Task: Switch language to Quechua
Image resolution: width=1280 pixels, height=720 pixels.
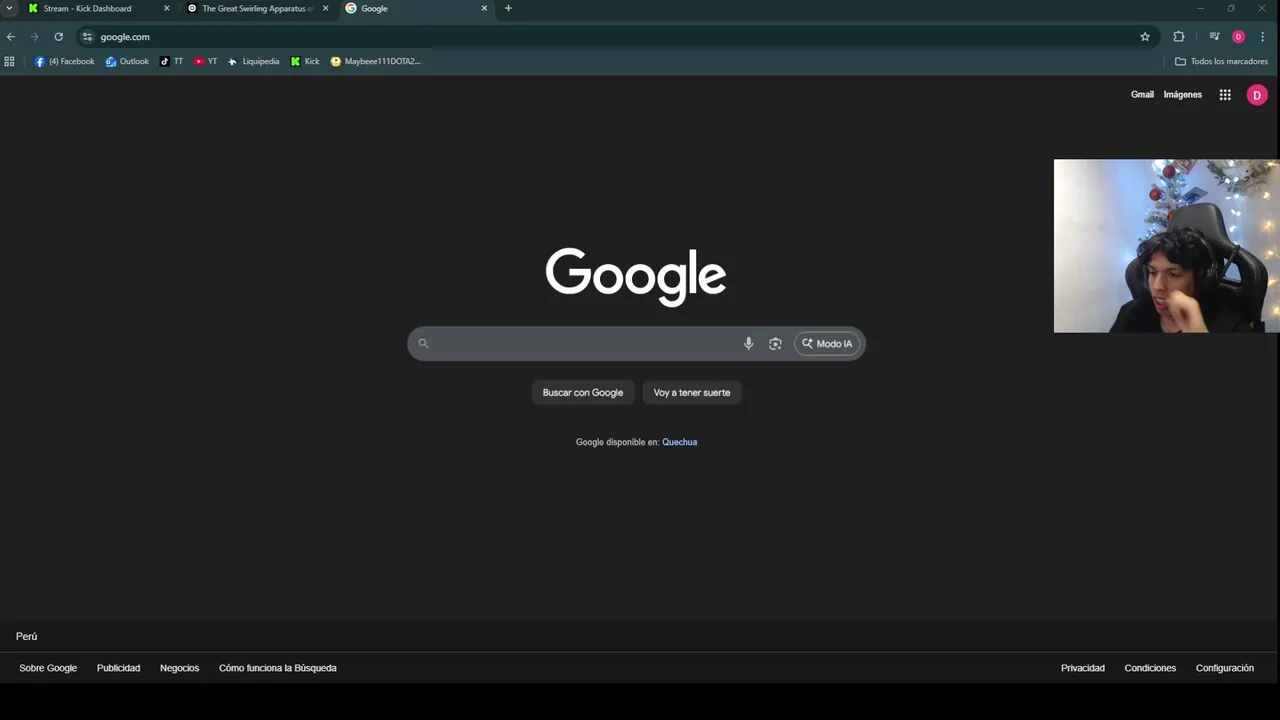Action: [x=679, y=442]
